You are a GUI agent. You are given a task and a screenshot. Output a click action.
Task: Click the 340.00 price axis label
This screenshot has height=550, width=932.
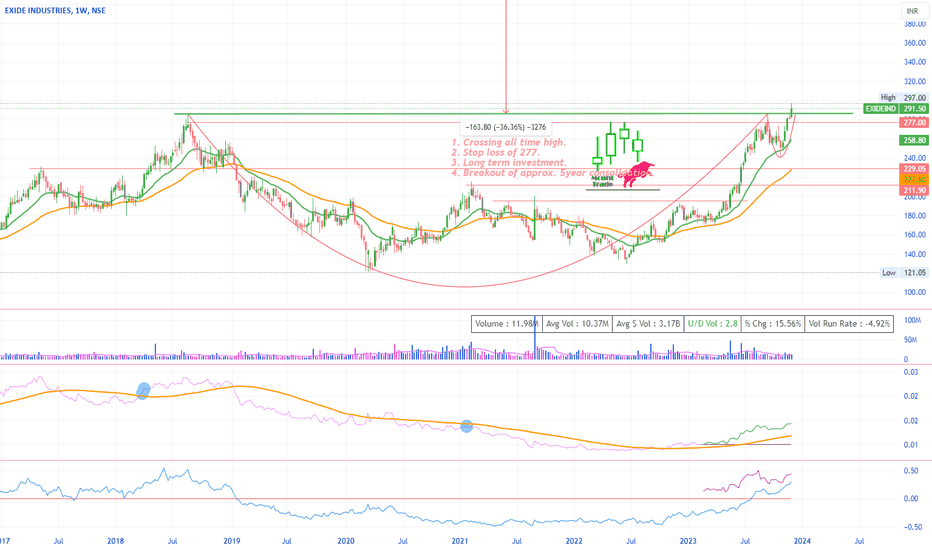(915, 62)
